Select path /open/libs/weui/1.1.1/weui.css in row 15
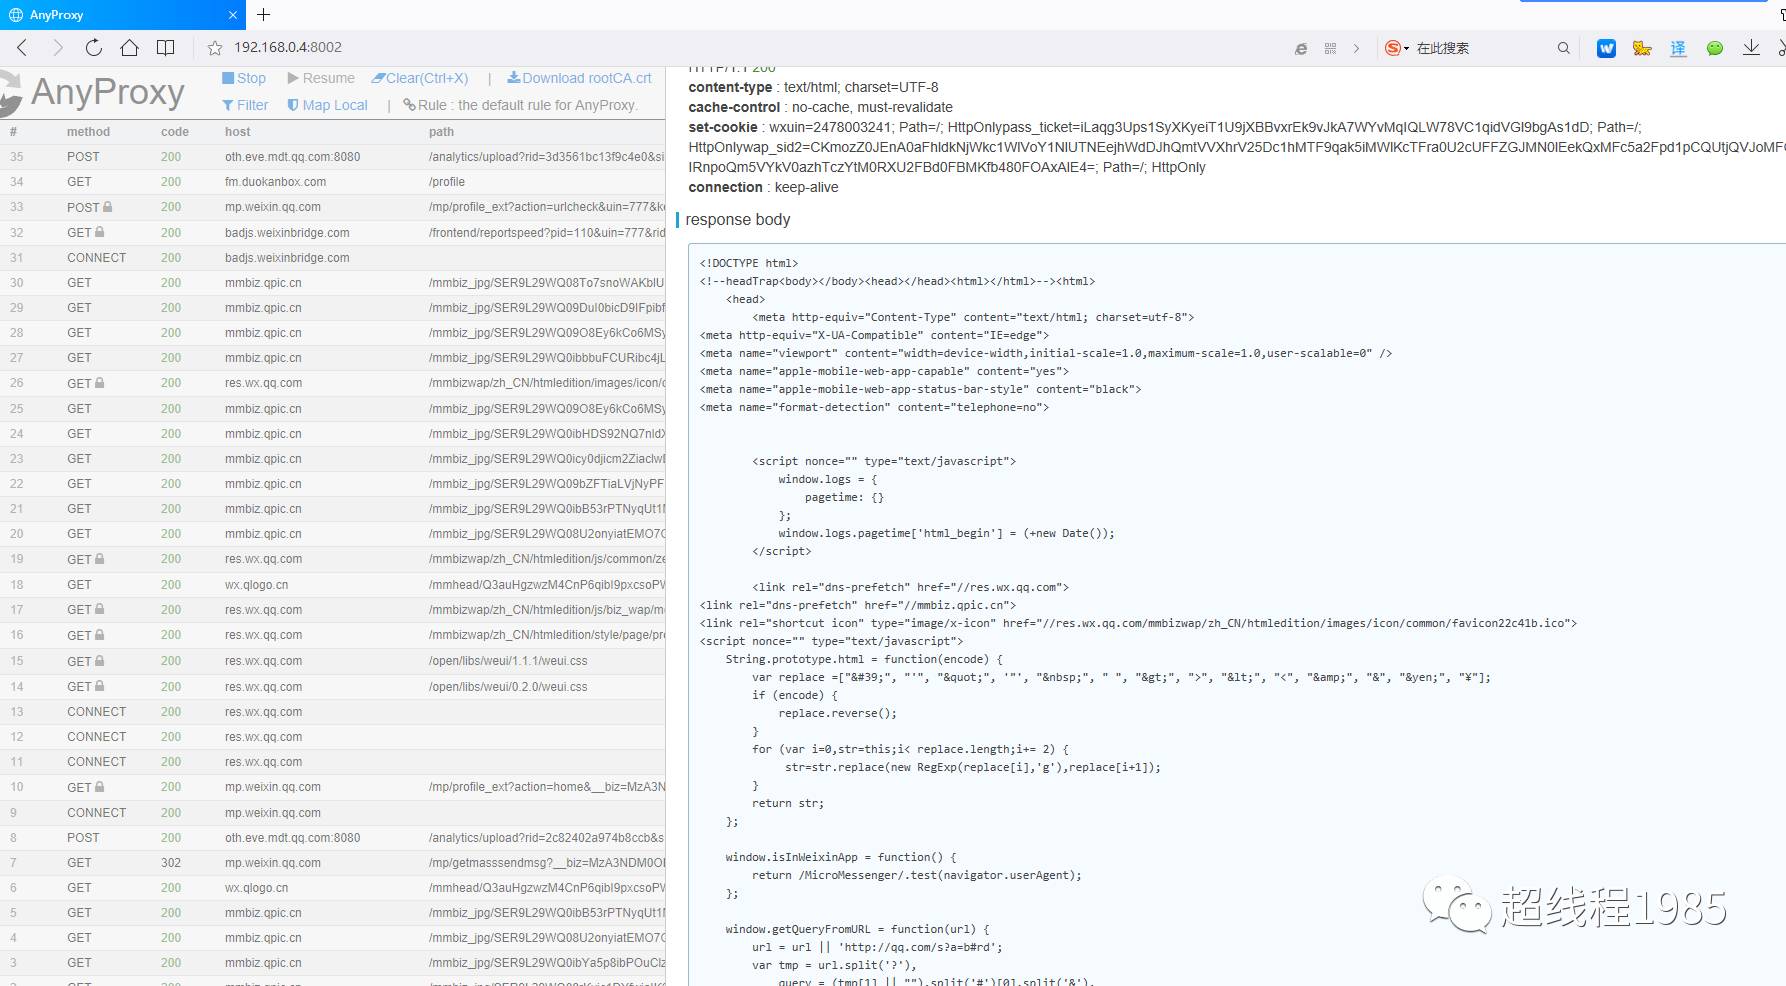The height and width of the screenshot is (986, 1786). [508, 661]
